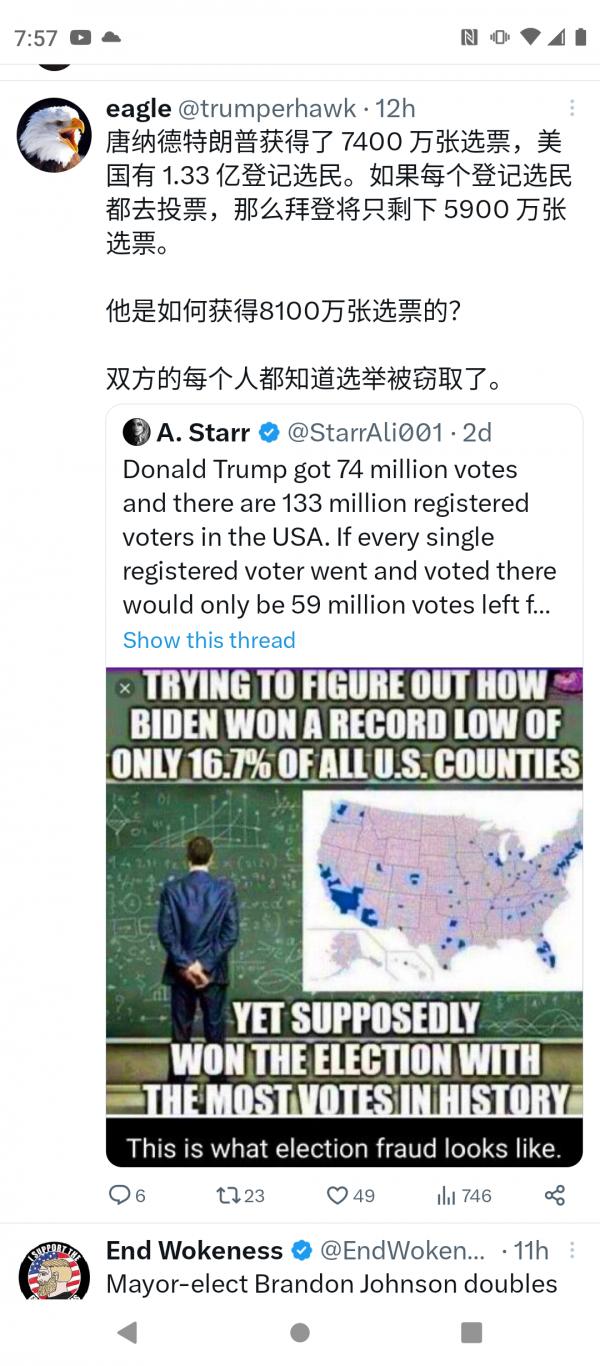This screenshot has height=1366, width=600.
Task: Open more options on eagle's tweet
Action: click(x=572, y=108)
